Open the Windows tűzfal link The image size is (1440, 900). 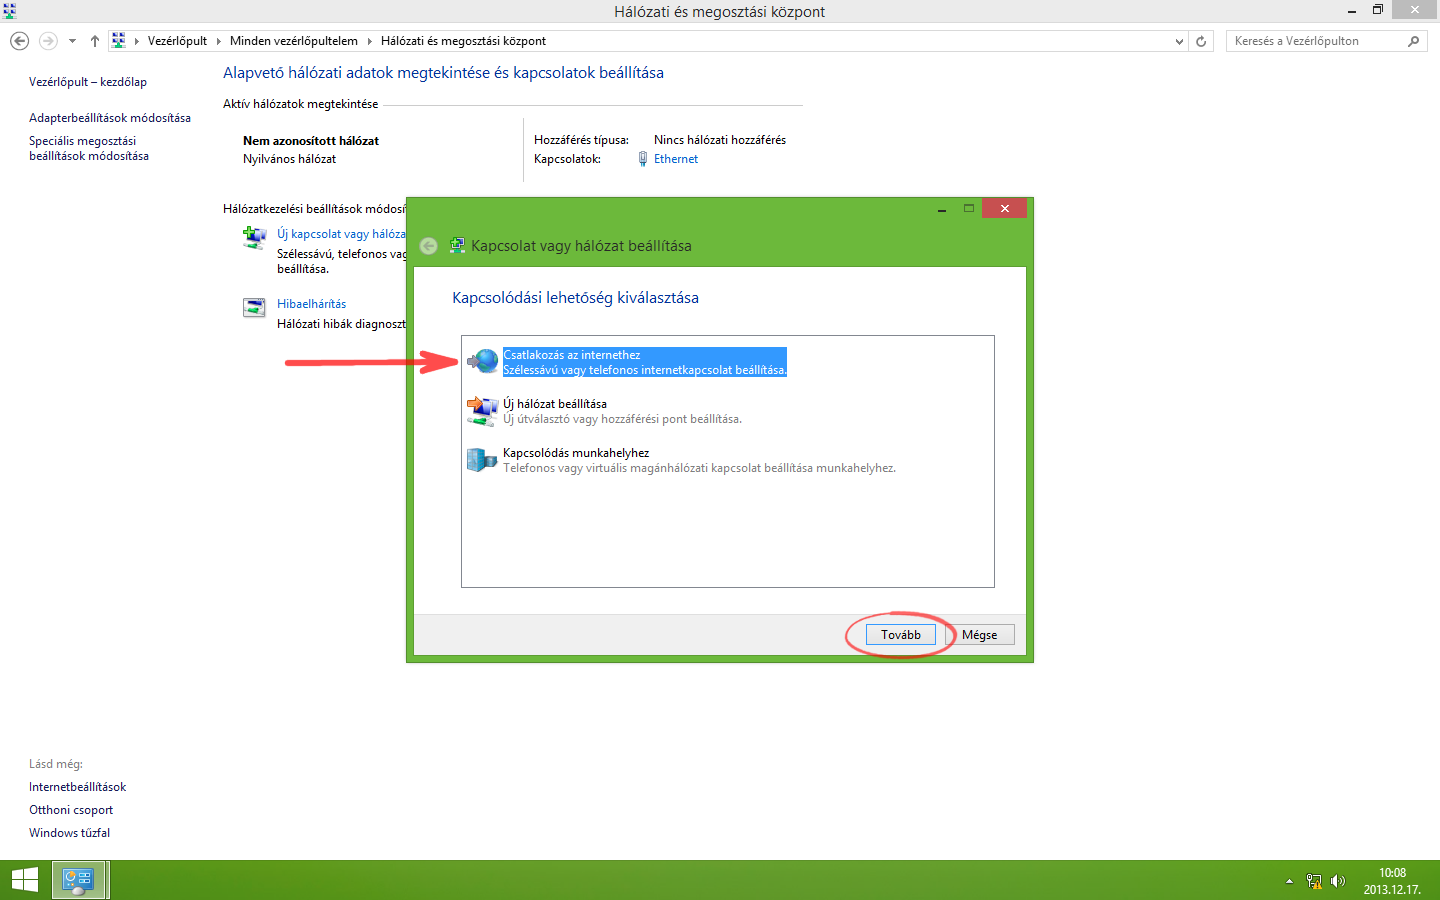pyautogui.click(x=69, y=832)
